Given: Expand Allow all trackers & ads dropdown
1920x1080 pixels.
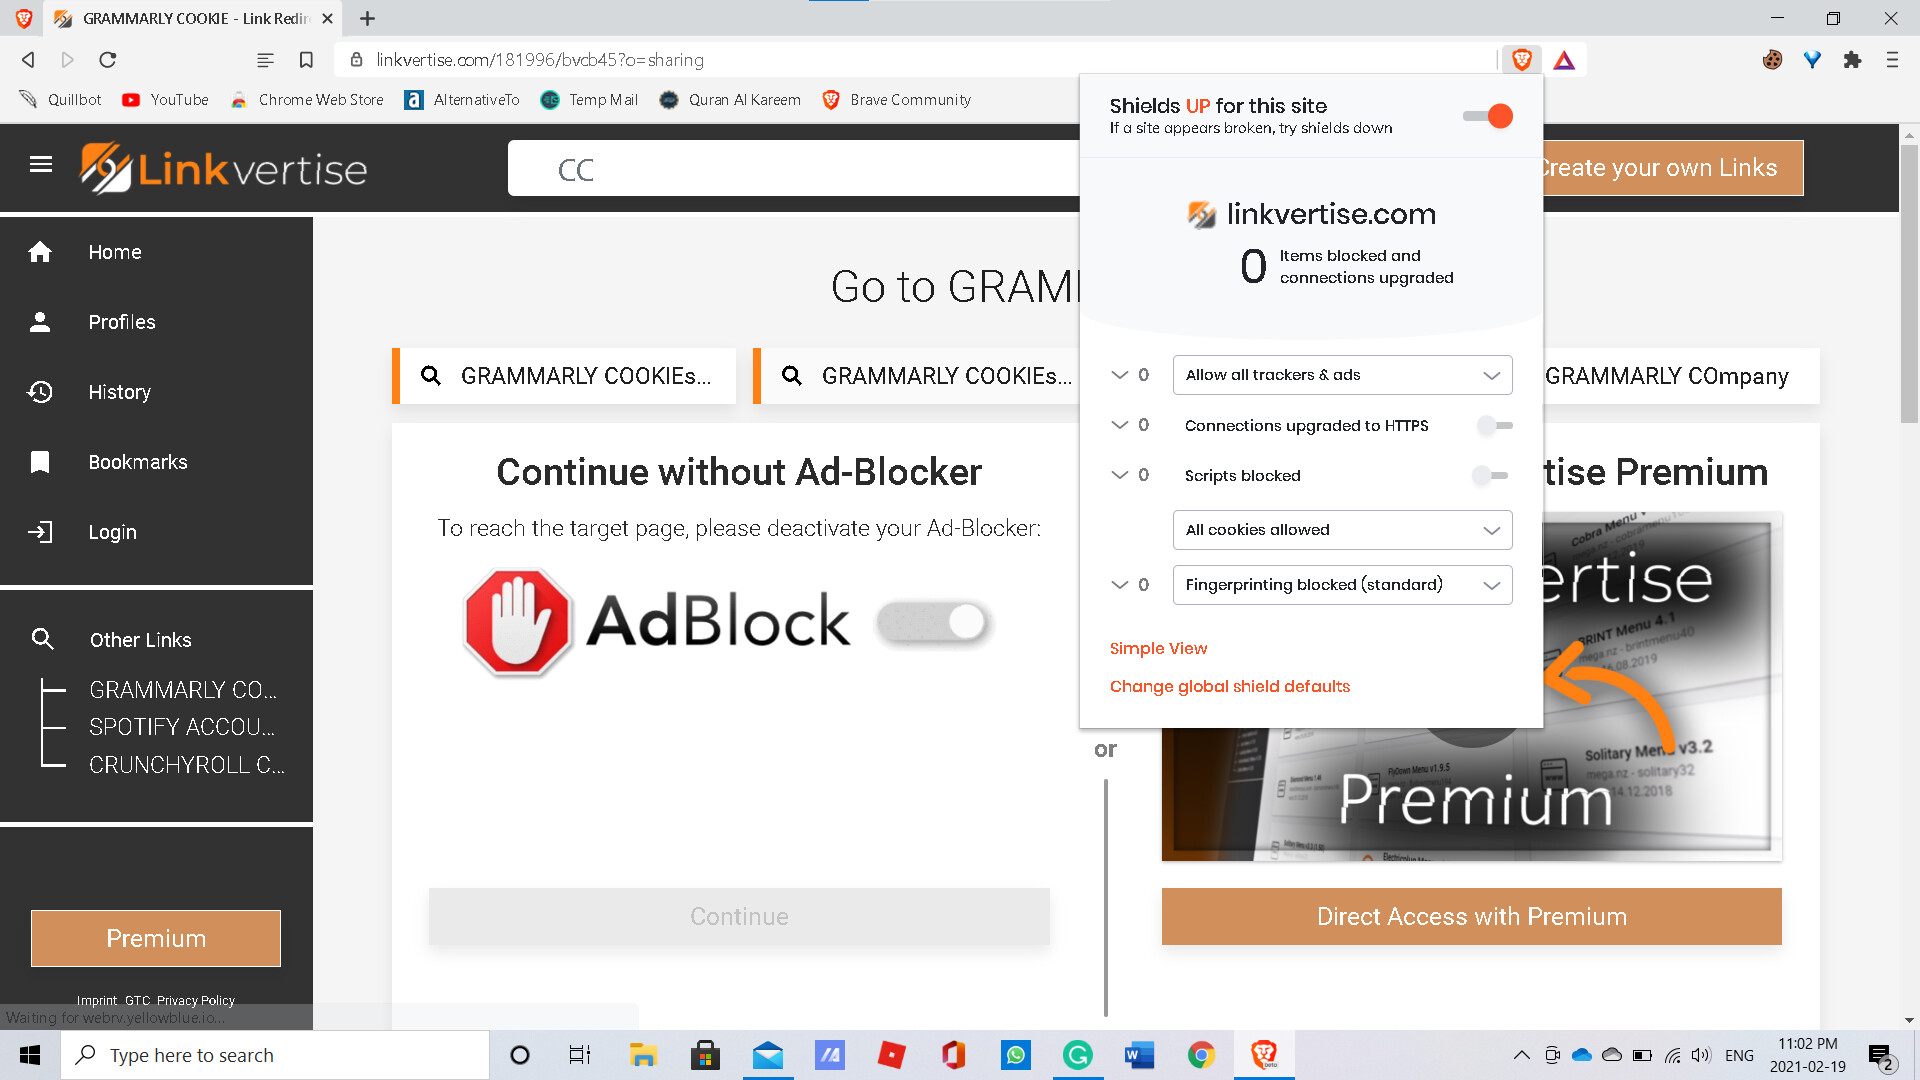Looking at the screenshot, I should 1491,375.
